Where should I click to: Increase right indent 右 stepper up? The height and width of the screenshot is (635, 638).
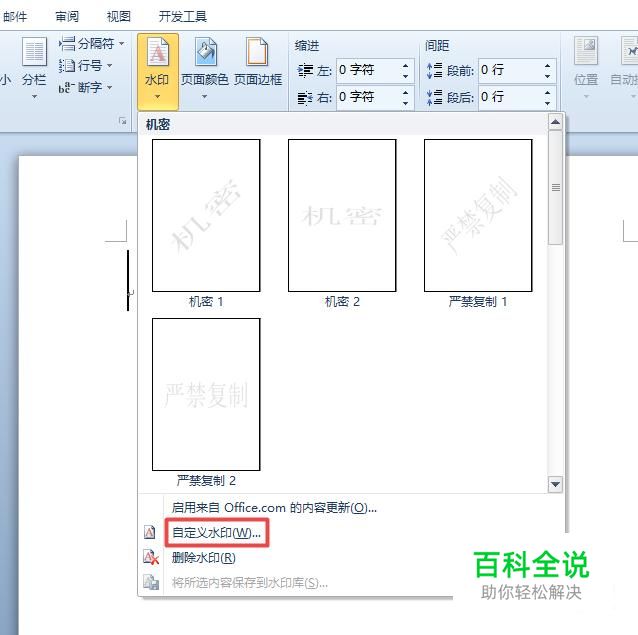405,93
